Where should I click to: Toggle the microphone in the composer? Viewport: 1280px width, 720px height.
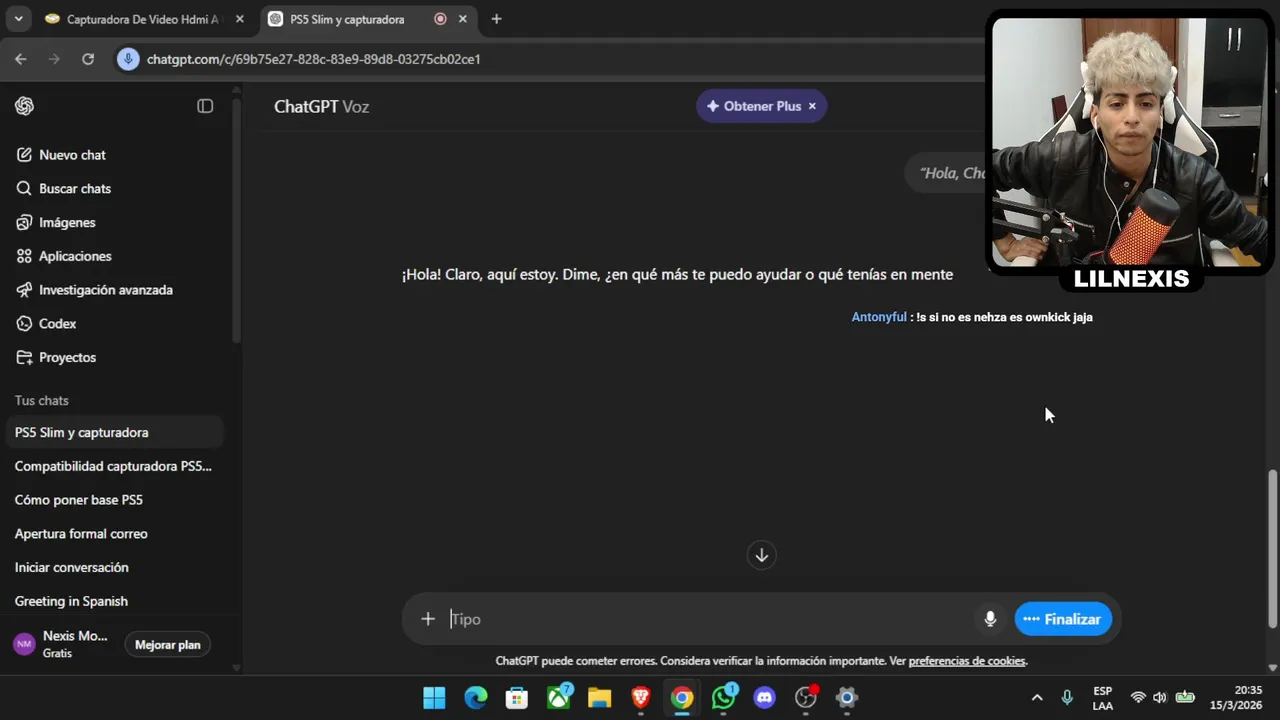[x=990, y=619]
